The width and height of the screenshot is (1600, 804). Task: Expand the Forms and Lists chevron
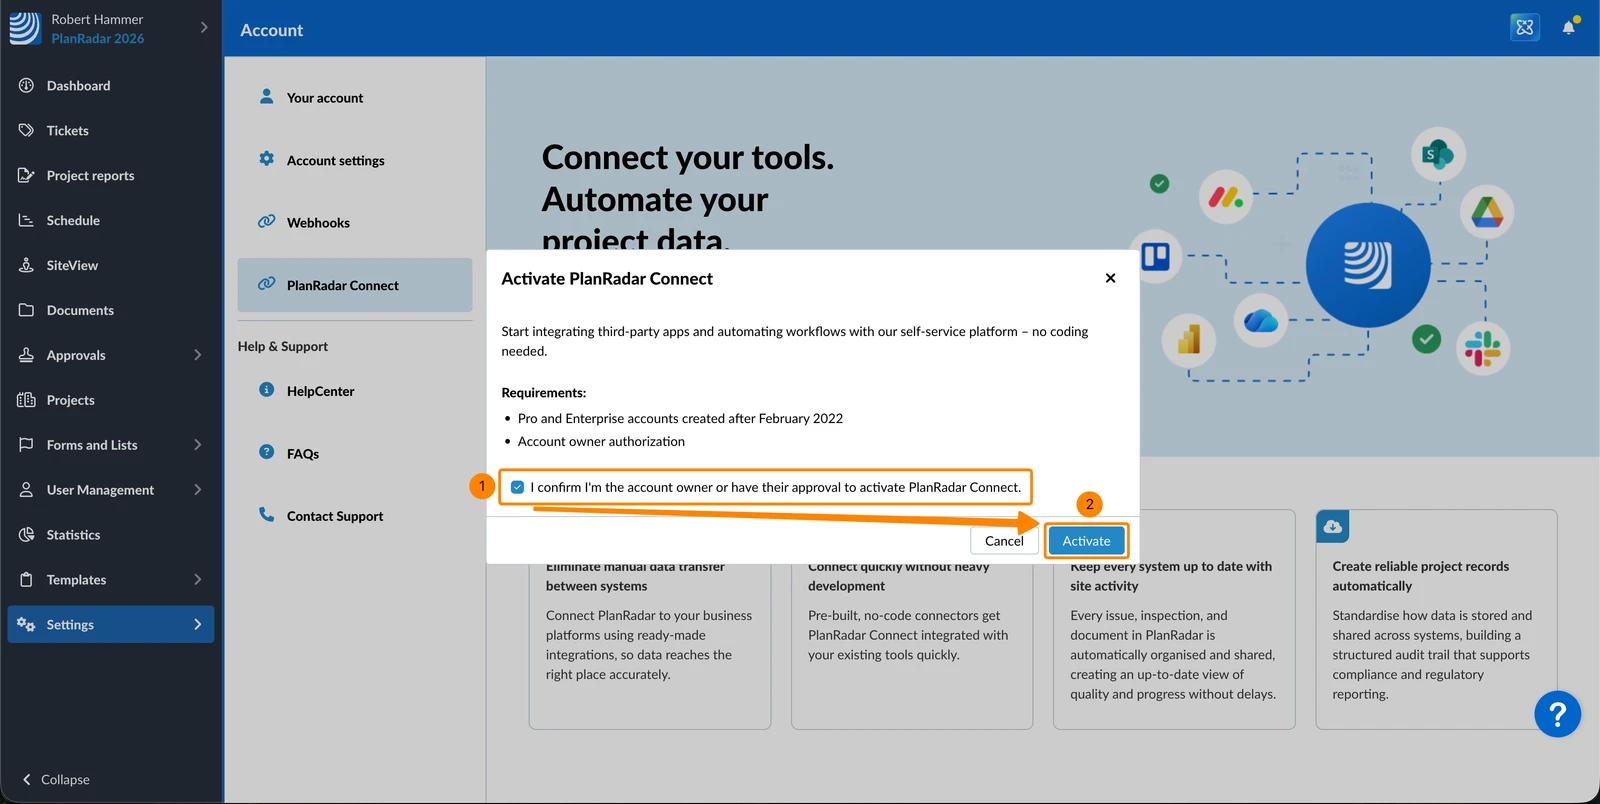197,445
